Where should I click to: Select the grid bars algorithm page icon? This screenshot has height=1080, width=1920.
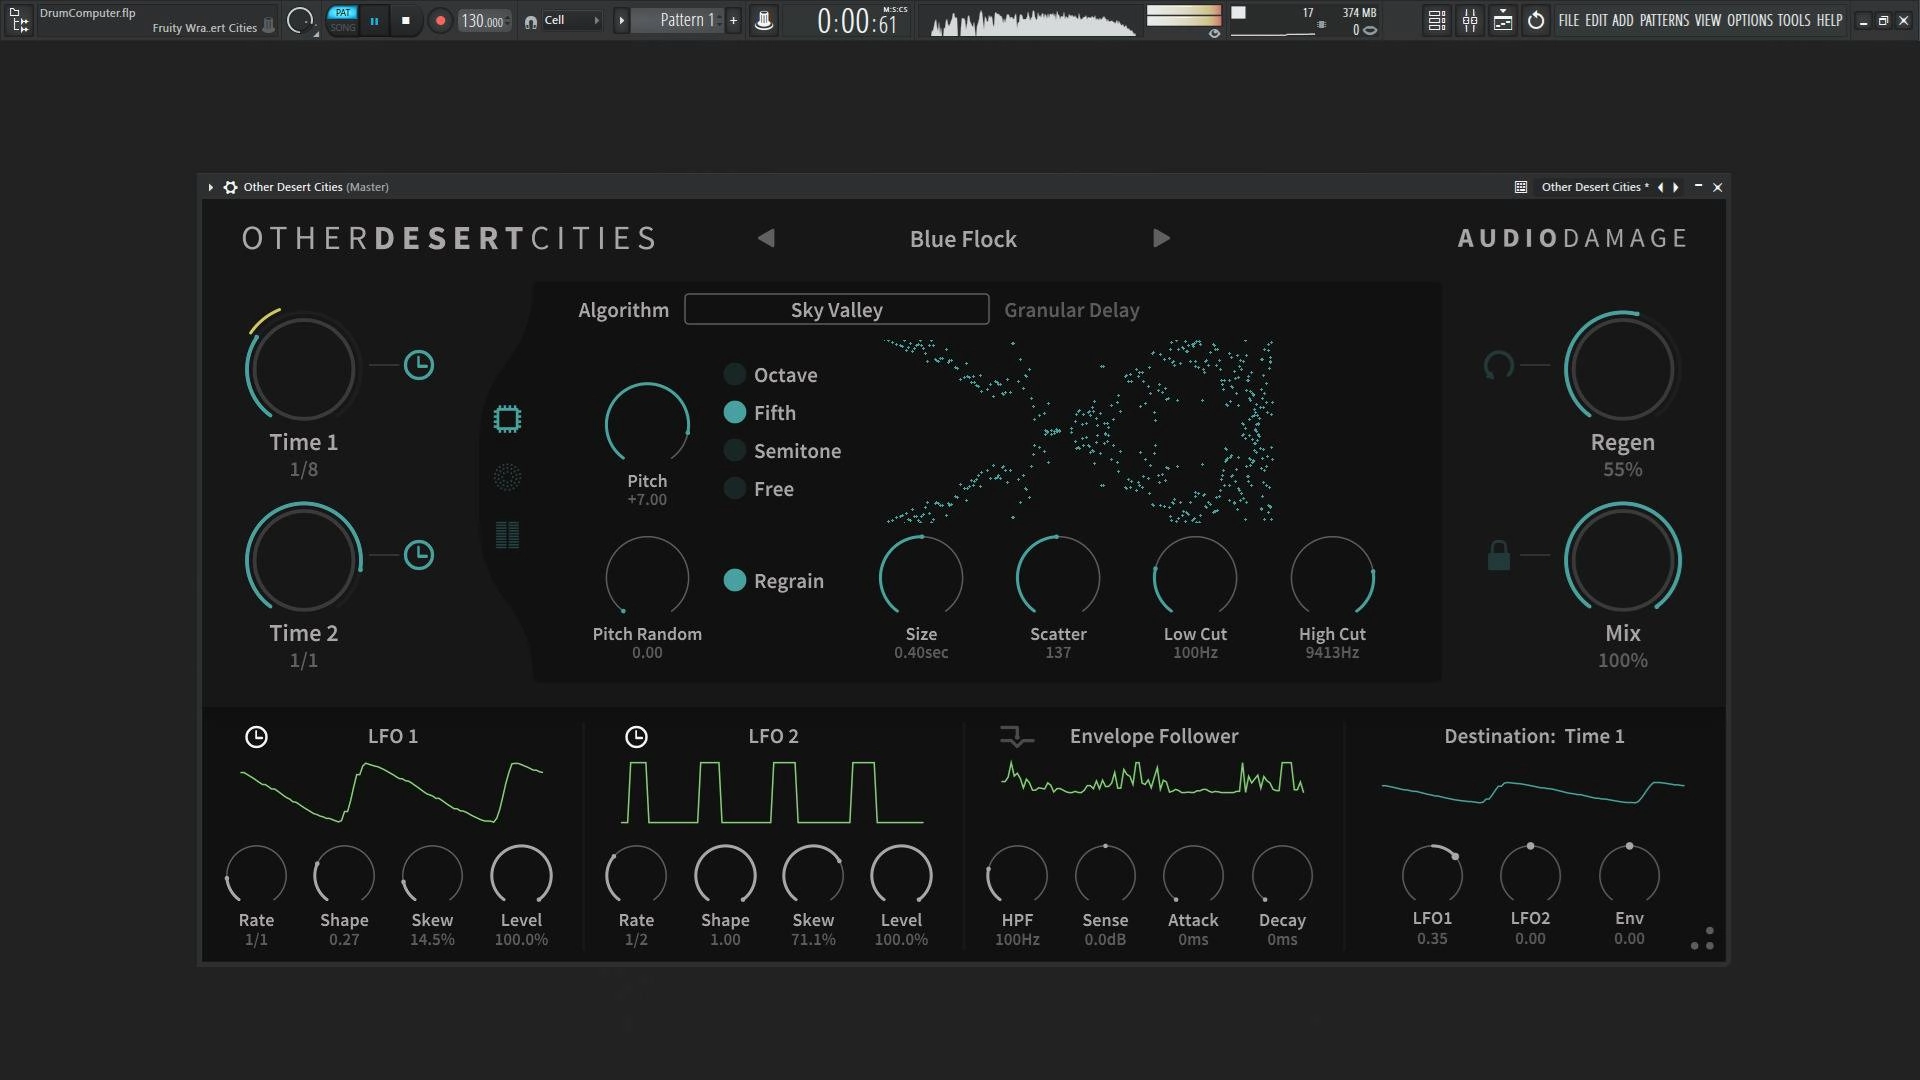pos(507,535)
